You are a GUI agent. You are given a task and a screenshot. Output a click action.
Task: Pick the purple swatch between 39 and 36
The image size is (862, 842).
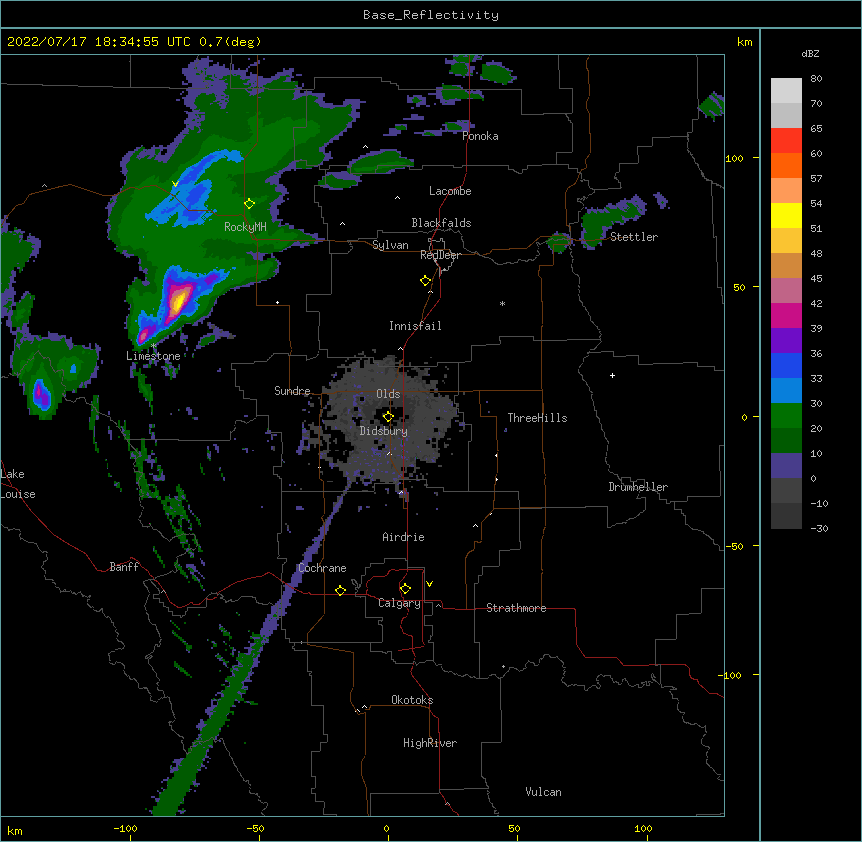click(x=786, y=341)
